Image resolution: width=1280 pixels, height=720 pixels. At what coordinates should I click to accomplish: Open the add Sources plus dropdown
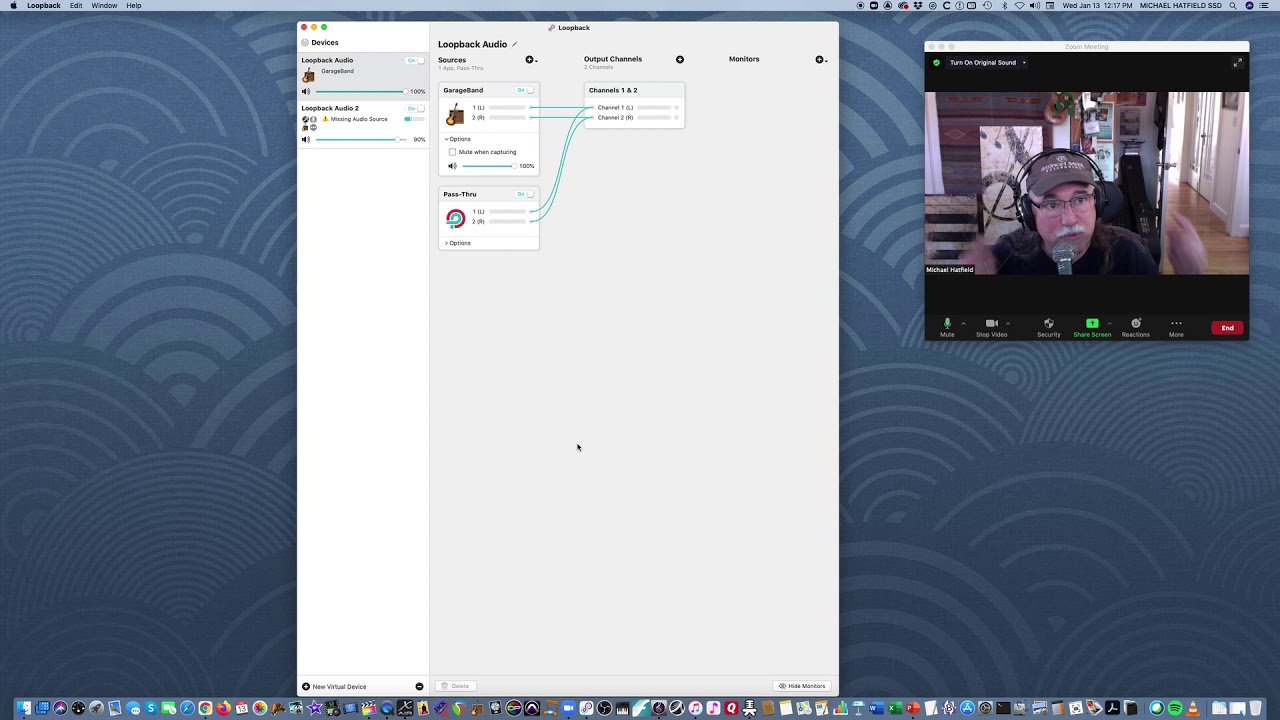pos(531,60)
